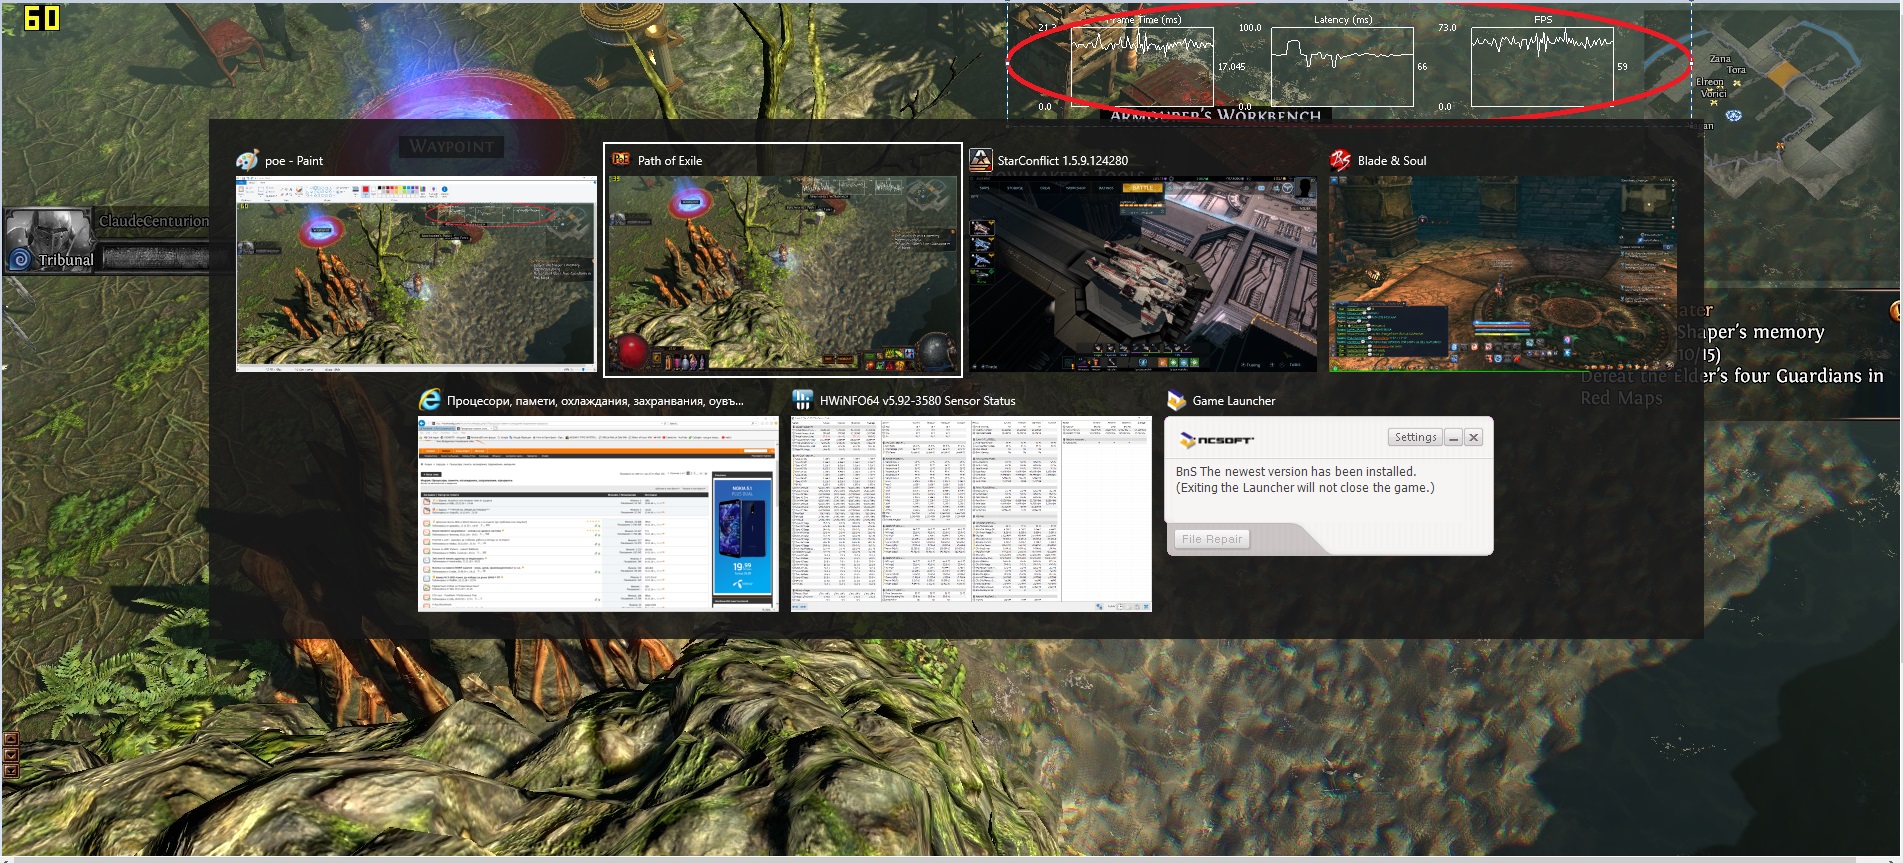Click the StarConflict app icon
This screenshot has width=1903, height=863.
tap(980, 160)
